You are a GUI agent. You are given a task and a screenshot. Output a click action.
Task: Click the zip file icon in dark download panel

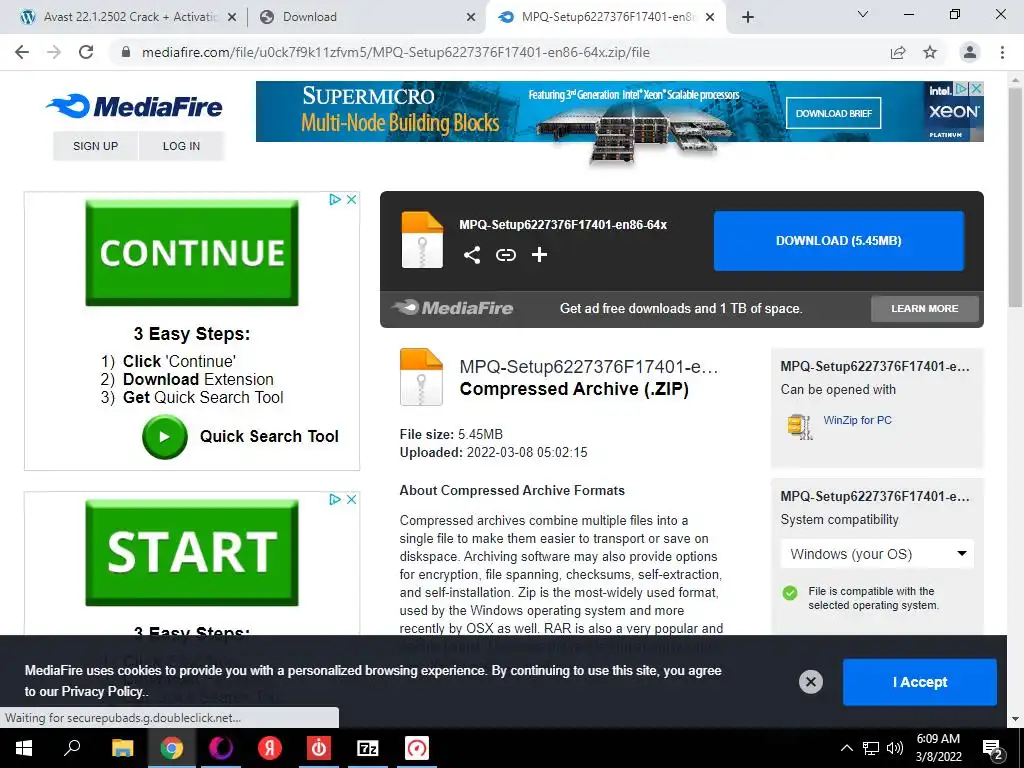click(x=422, y=240)
